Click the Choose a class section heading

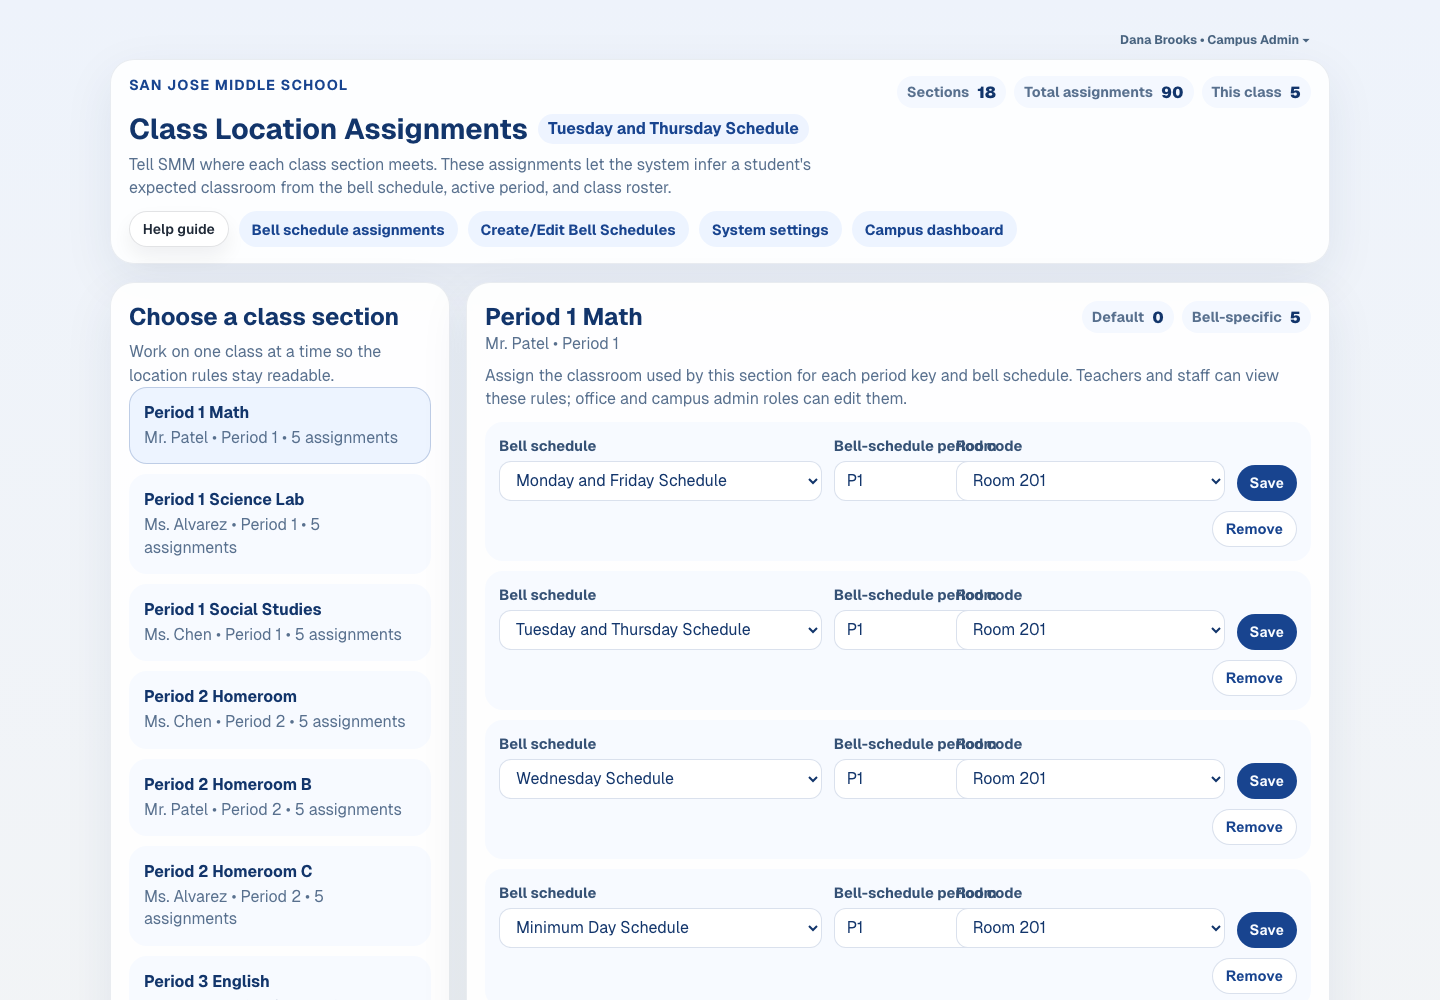[x=264, y=317]
